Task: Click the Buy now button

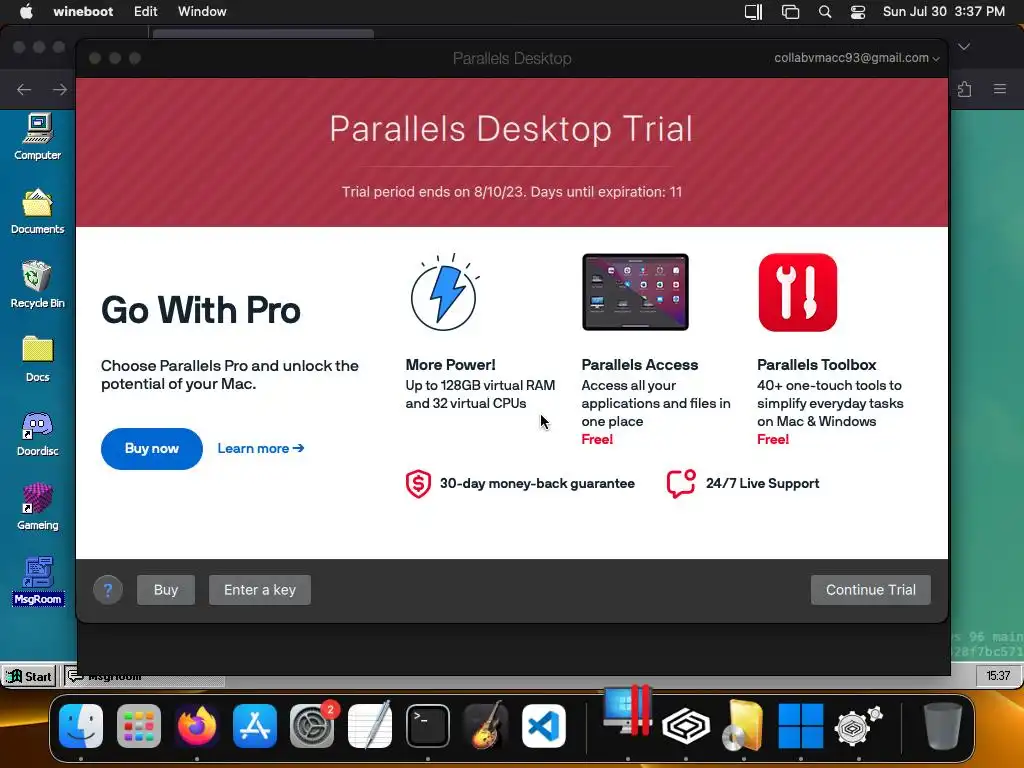Action: tap(152, 449)
